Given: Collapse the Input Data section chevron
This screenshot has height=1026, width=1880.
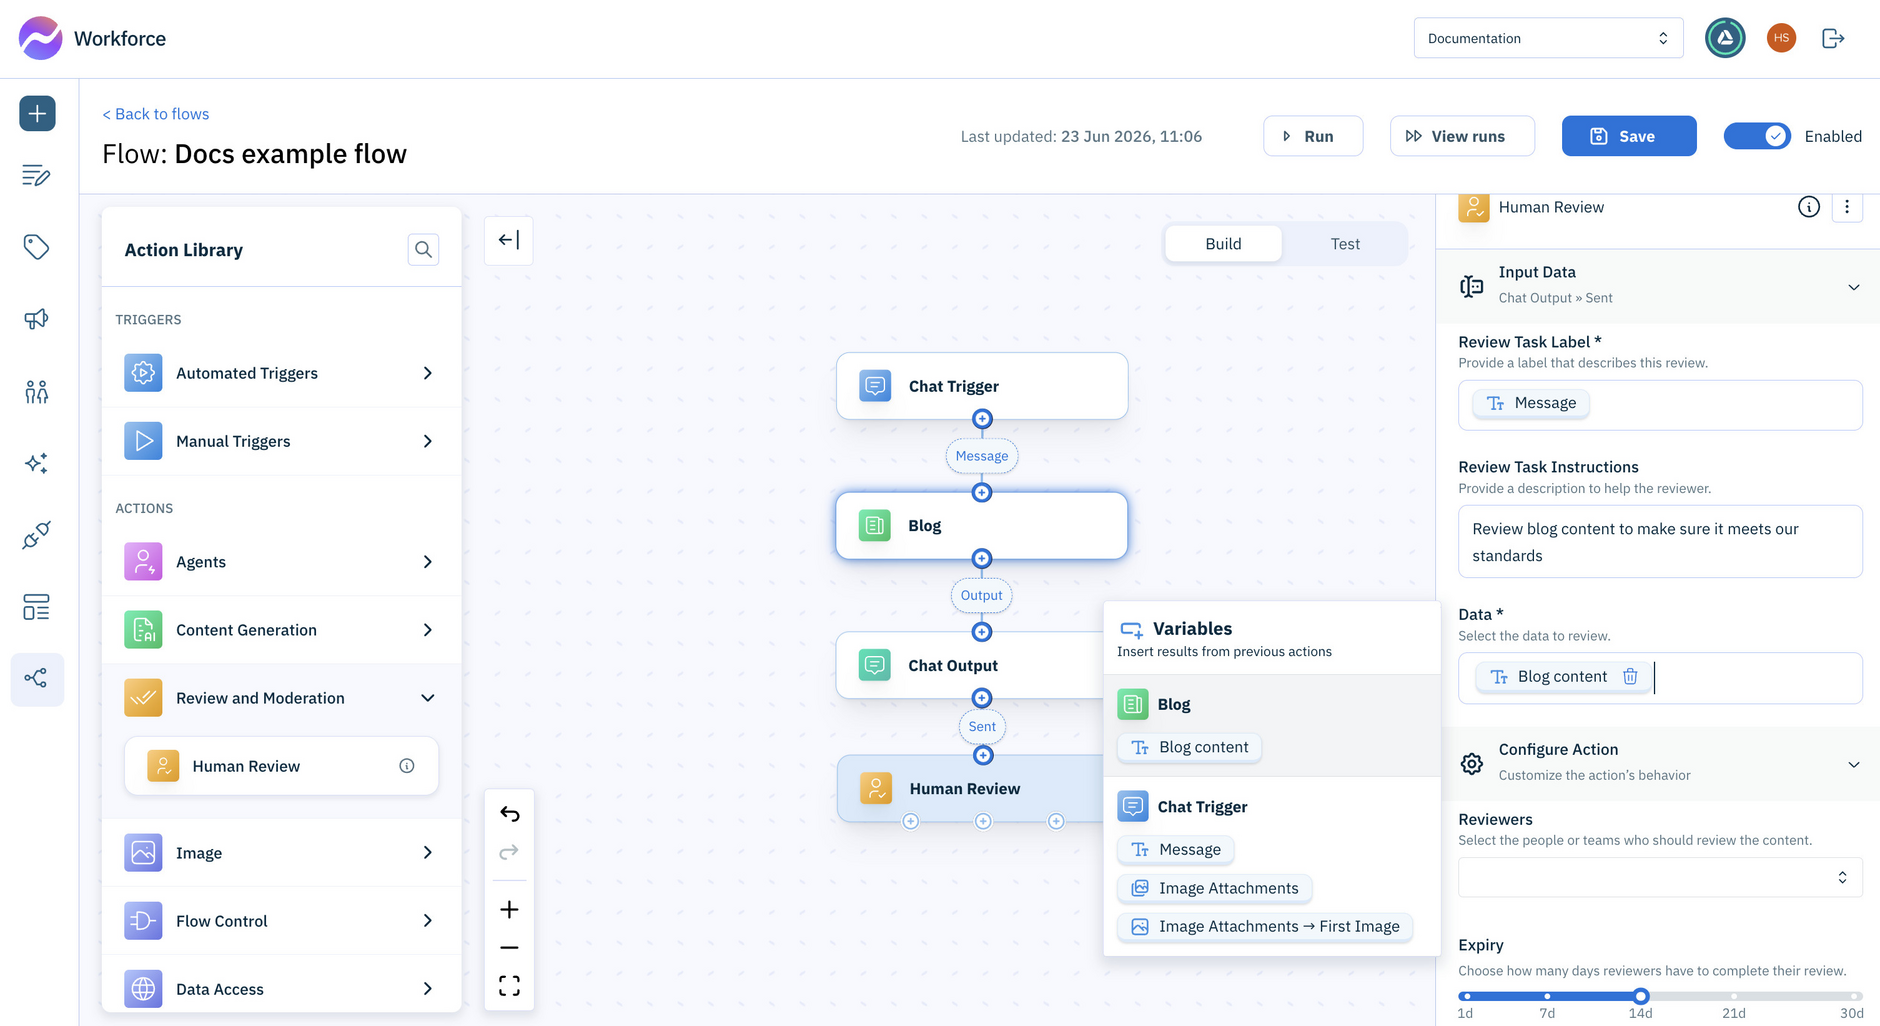Looking at the screenshot, I should pyautogui.click(x=1853, y=287).
